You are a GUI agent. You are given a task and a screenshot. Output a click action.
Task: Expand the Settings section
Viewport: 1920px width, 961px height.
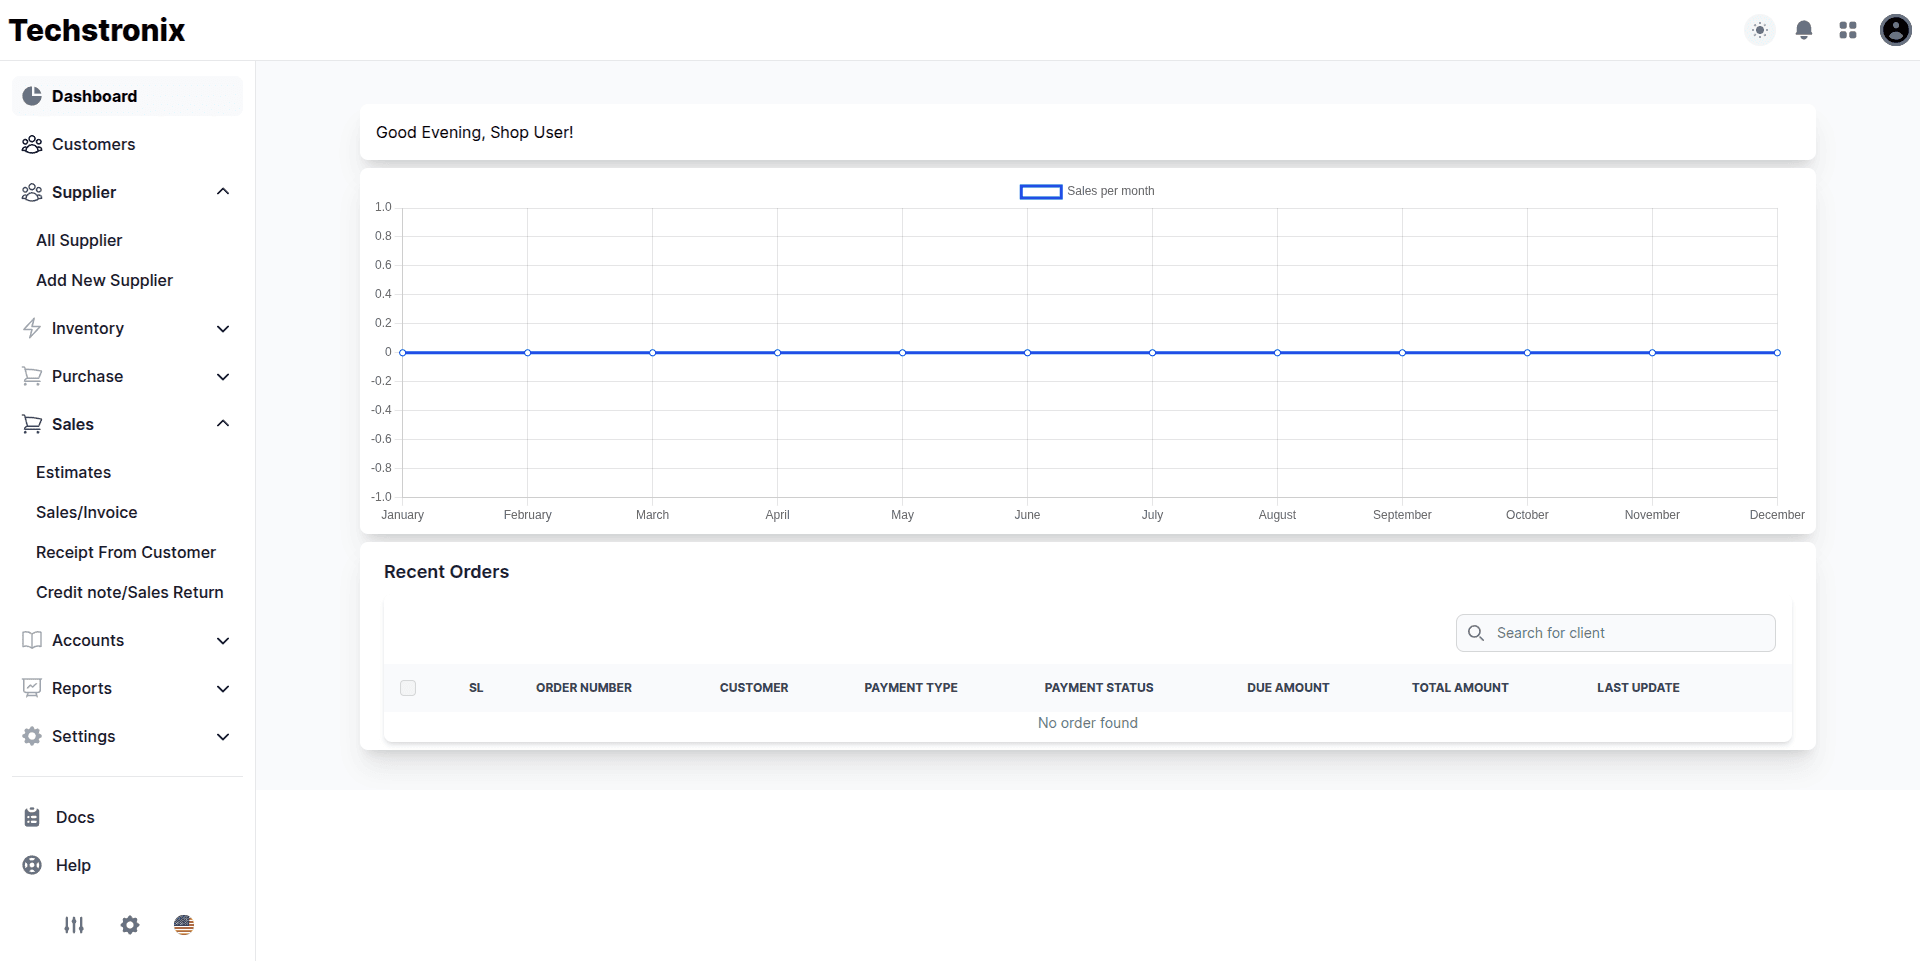coord(222,736)
